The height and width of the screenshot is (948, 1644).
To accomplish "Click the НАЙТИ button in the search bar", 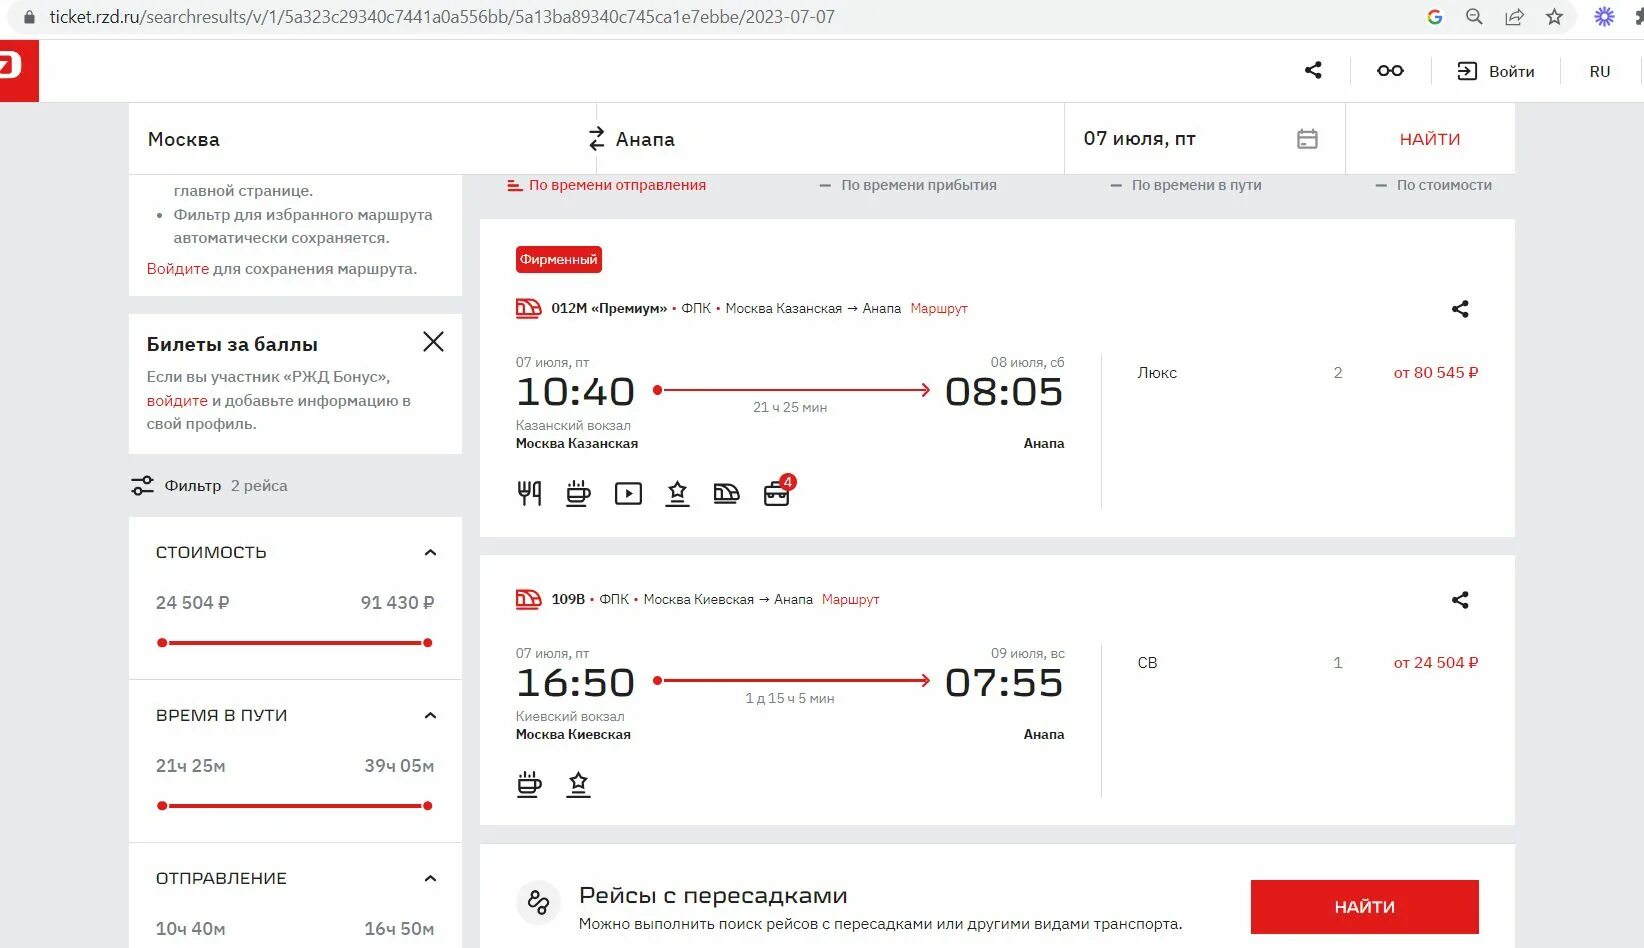I will tap(1430, 139).
